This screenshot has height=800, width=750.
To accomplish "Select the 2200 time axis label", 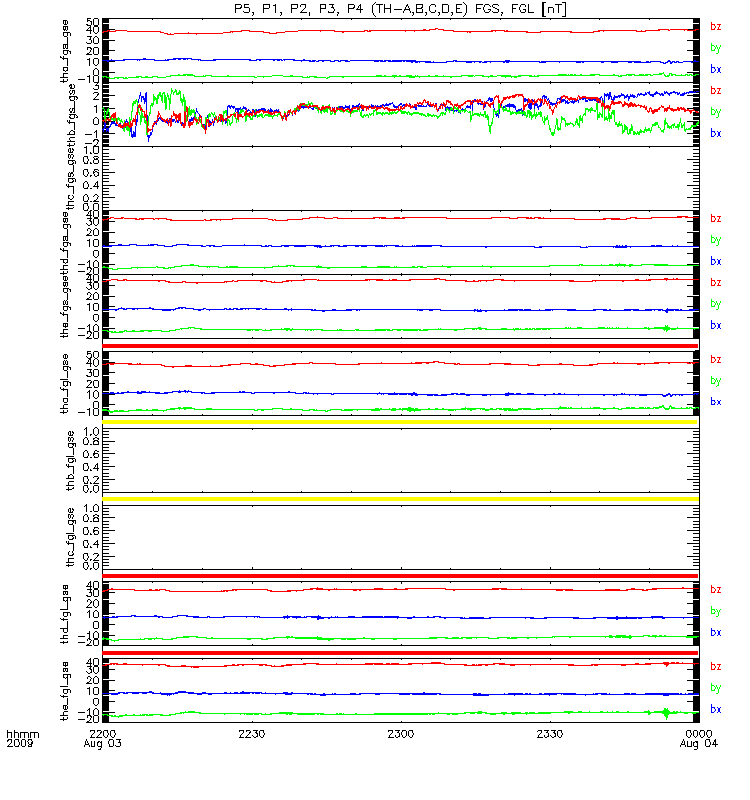I will [103, 734].
